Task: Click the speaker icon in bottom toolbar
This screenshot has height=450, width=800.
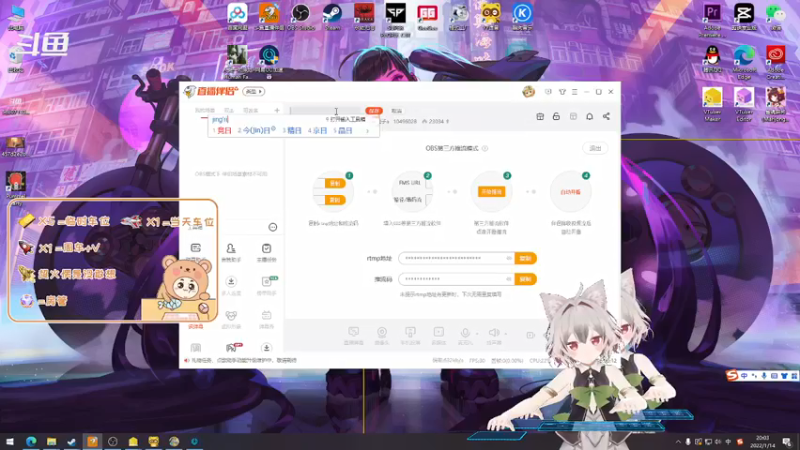Action: (x=493, y=335)
